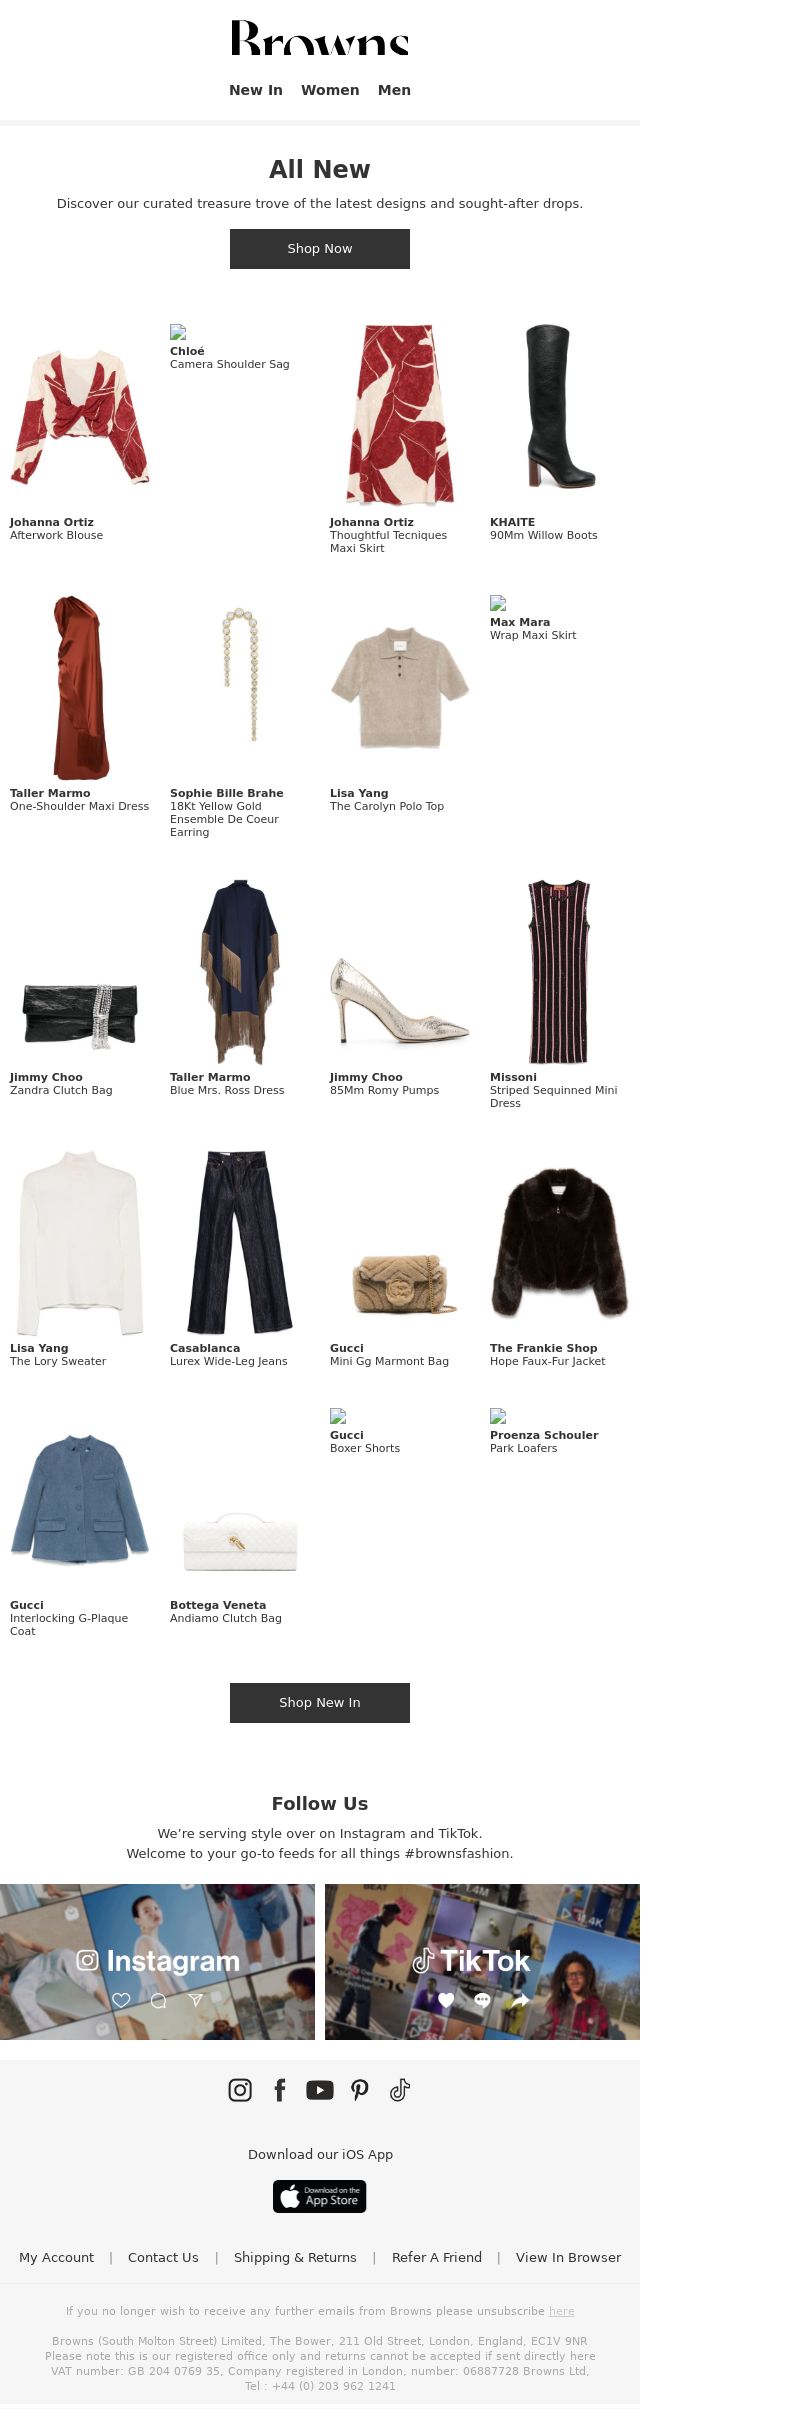Open the TikTok social icon in footer
This screenshot has width=800, height=2424.
coord(400,2089)
